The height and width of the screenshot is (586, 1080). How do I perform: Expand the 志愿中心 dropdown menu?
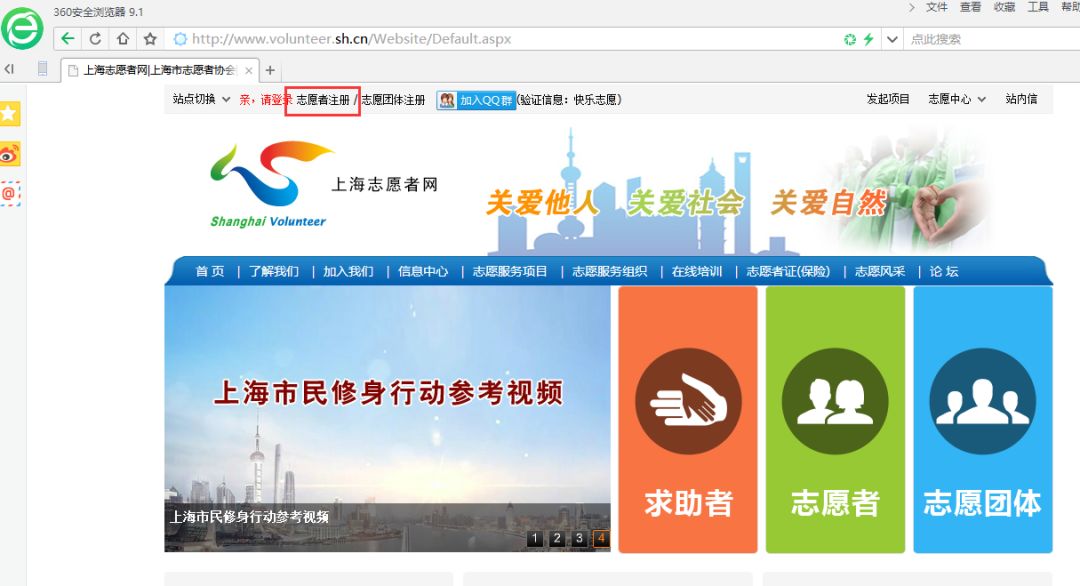(956, 100)
